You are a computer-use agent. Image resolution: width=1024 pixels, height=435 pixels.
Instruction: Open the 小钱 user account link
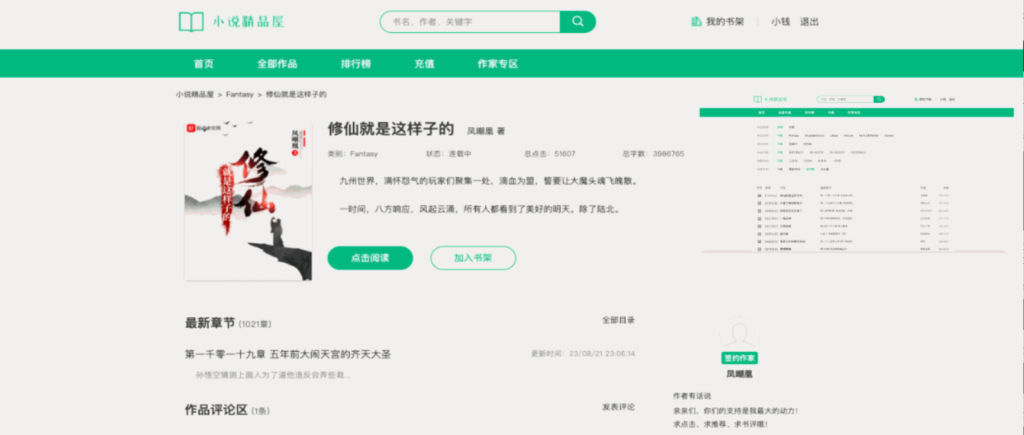[x=780, y=22]
